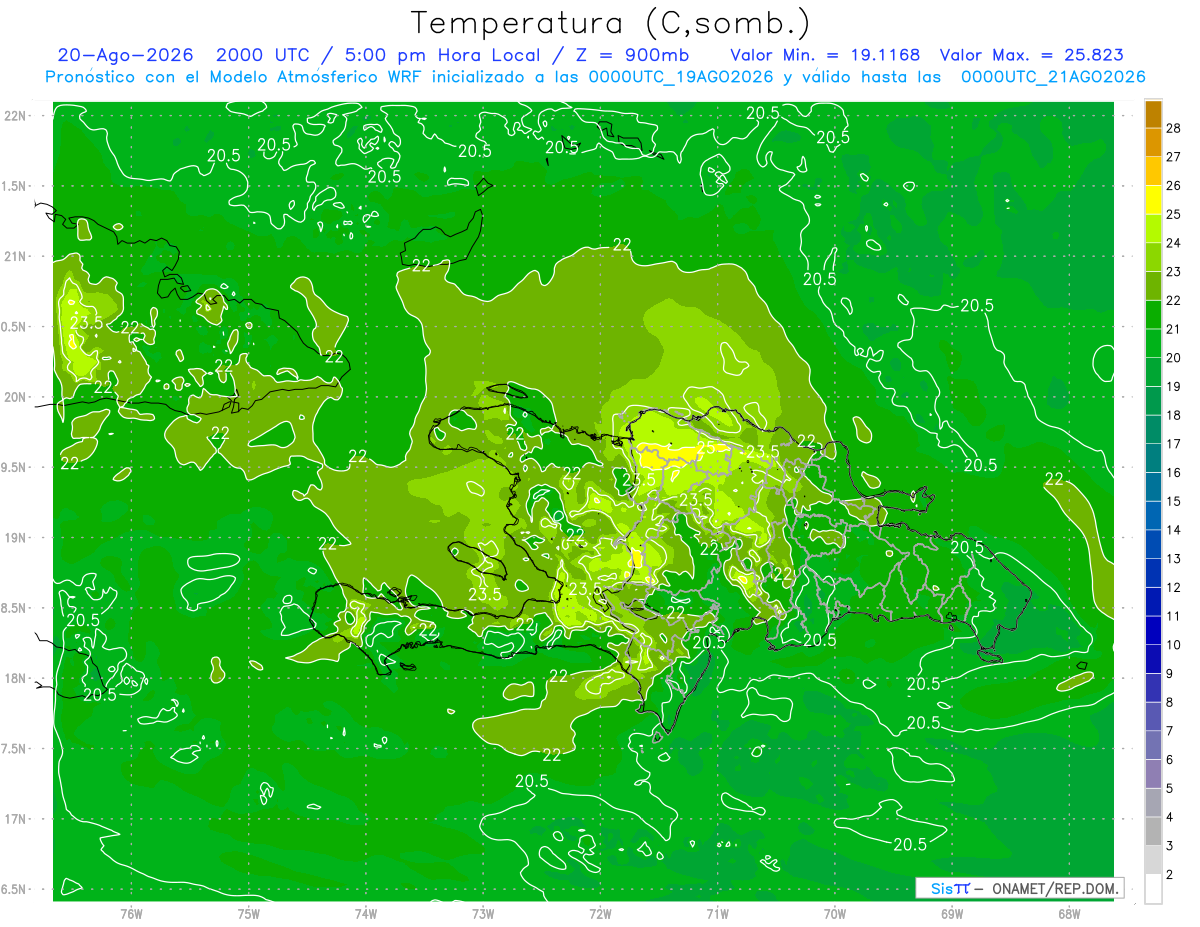Click the "68W" longitude axis label
This screenshot has height=927, width=1200.
pos(1069,913)
